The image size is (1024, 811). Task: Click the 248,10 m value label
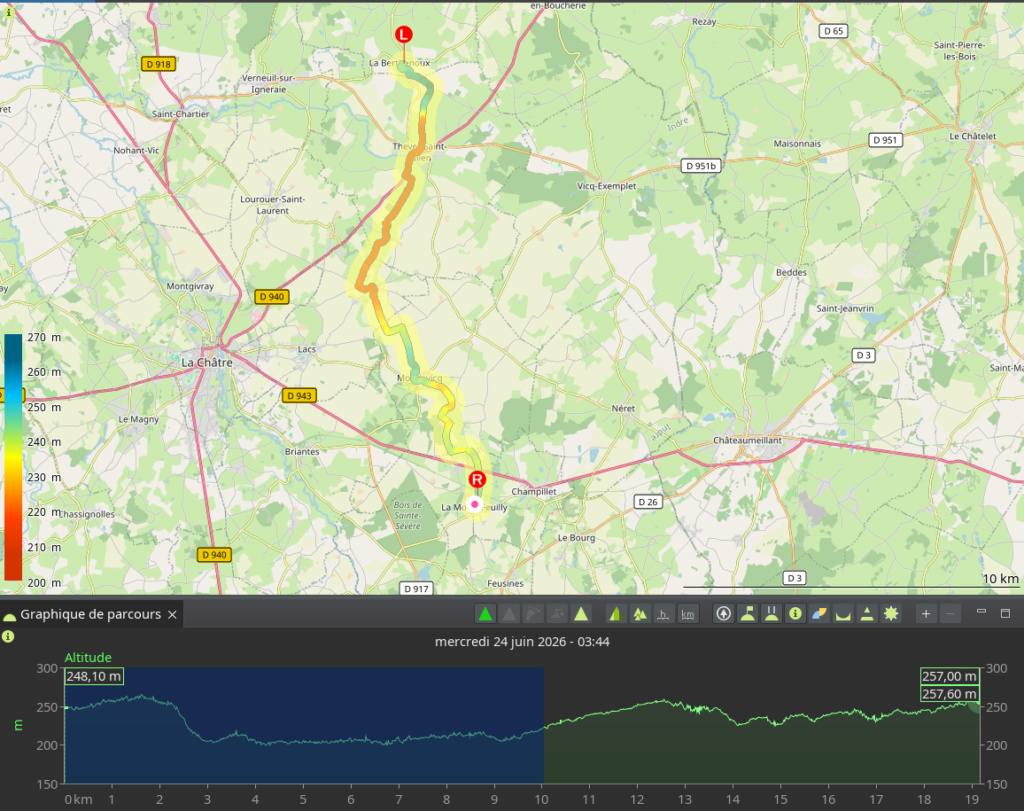(x=94, y=676)
